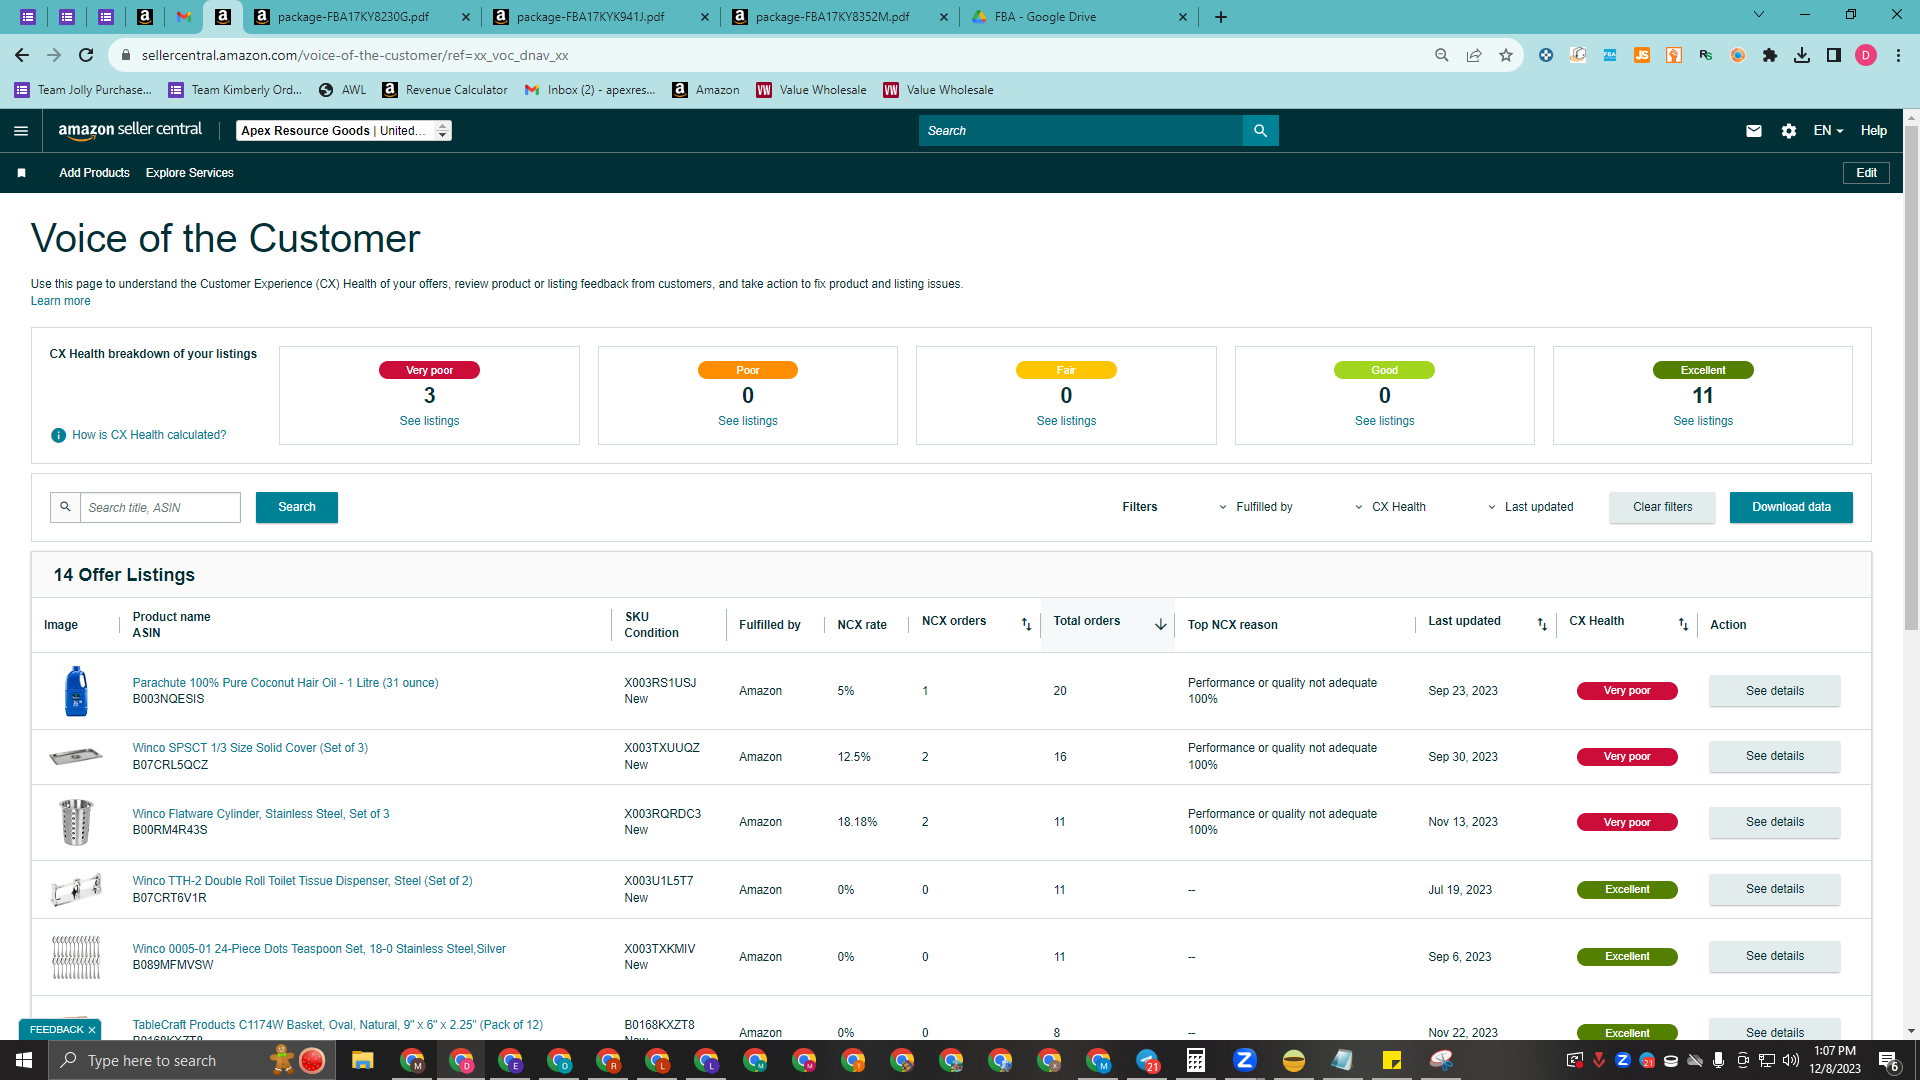Open the Seller Central hamburger menu
The height and width of the screenshot is (1080, 1920).
[x=21, y=131]
